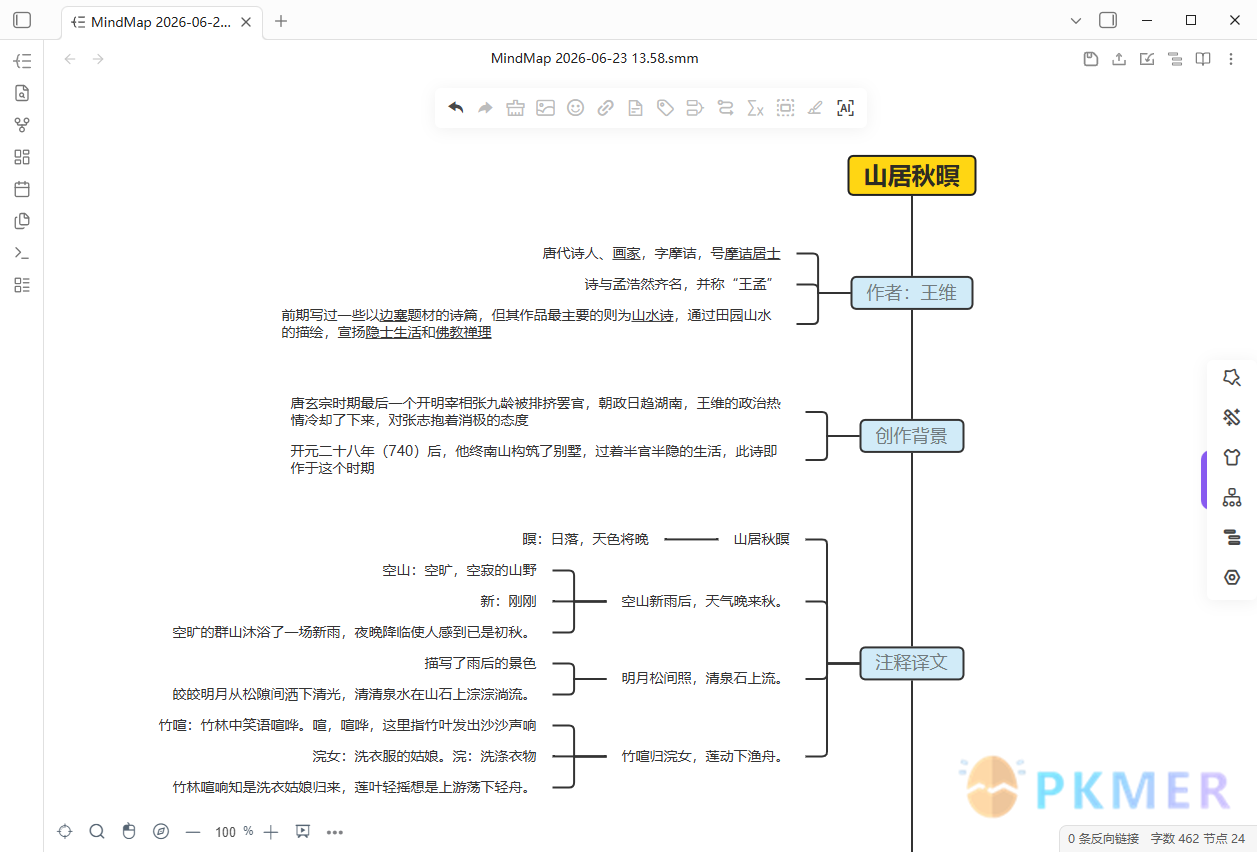1257x852 pixels.
Task: Save the mind map with the floppy disk icon
Action: tap(1091, 59)
